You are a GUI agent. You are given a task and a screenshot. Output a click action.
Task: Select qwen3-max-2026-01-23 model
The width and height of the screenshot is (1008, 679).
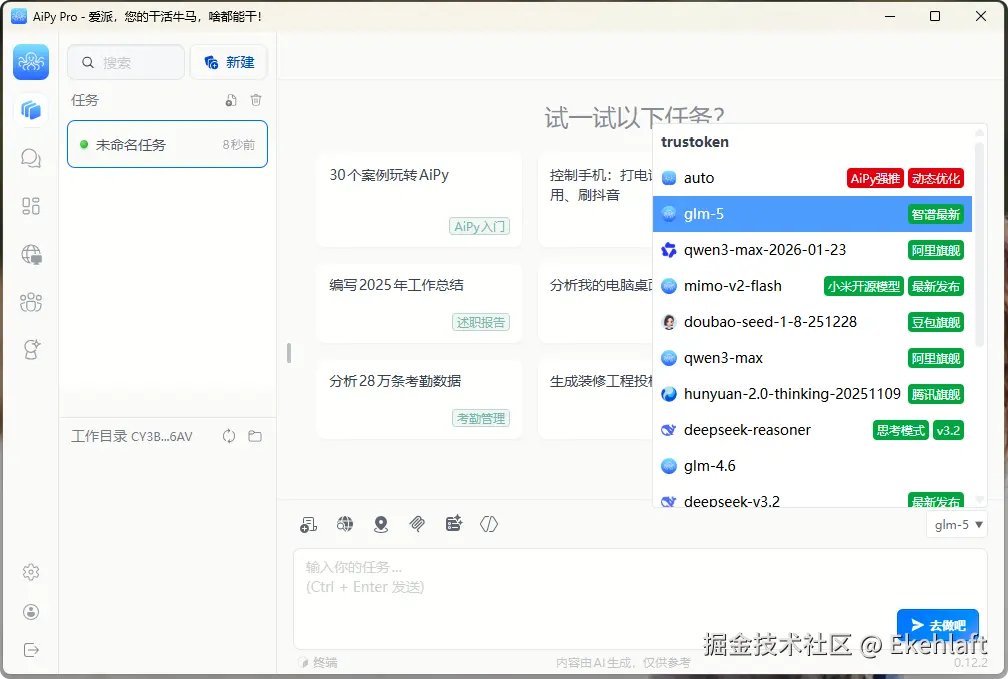813,250
